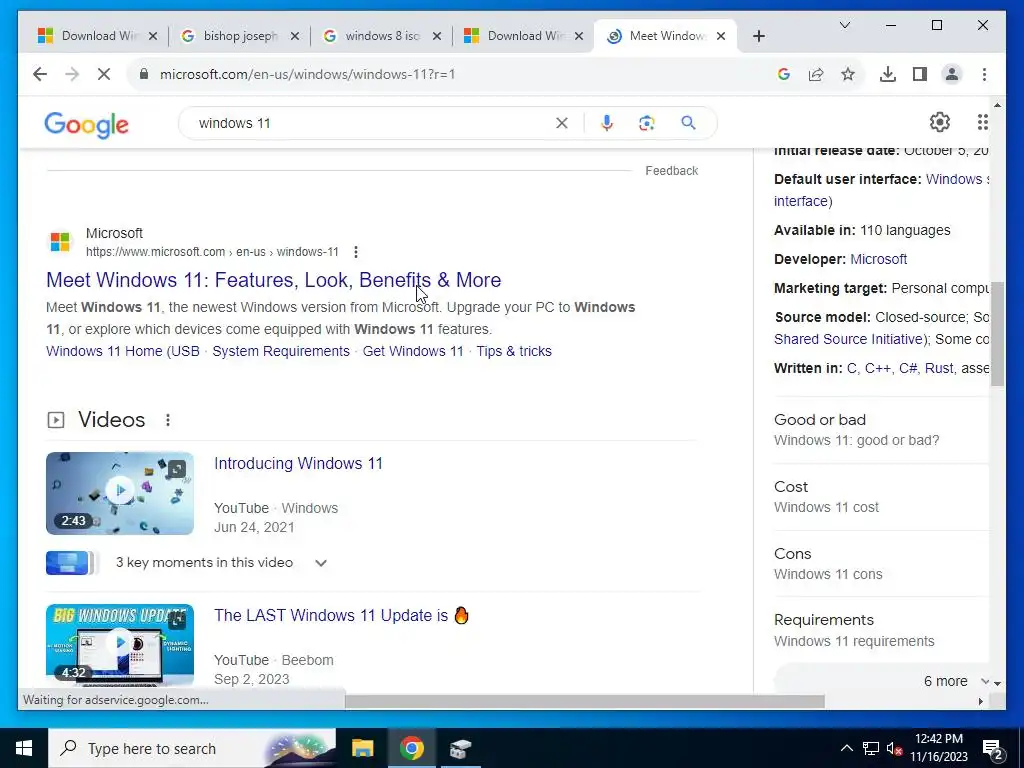This screenshot has height=768, width=1024.
Task: Clear the Google search box
Action: tap(562, 123)
